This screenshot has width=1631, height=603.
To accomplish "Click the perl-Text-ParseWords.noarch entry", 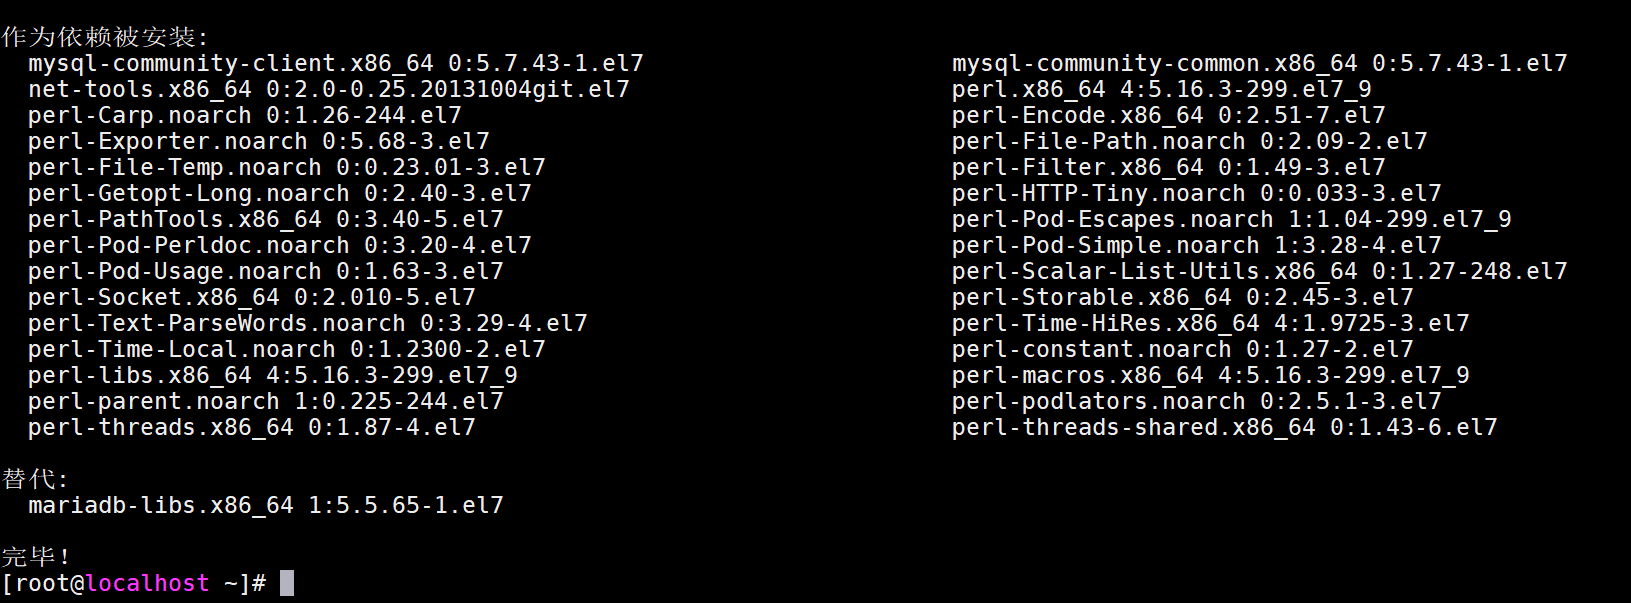I will click(308, 323).
